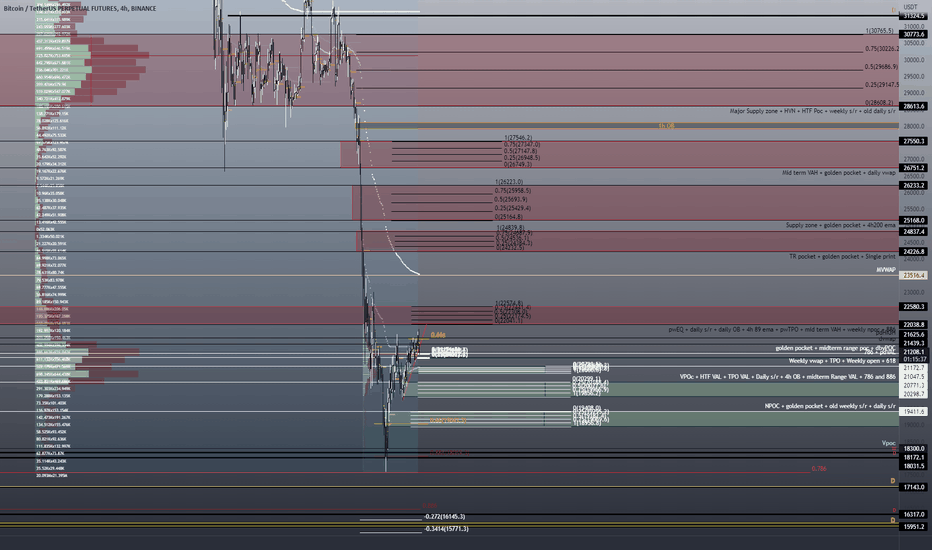
Task: Click the 0.5(29686.9) fib level label
Action: pos(881,67)
